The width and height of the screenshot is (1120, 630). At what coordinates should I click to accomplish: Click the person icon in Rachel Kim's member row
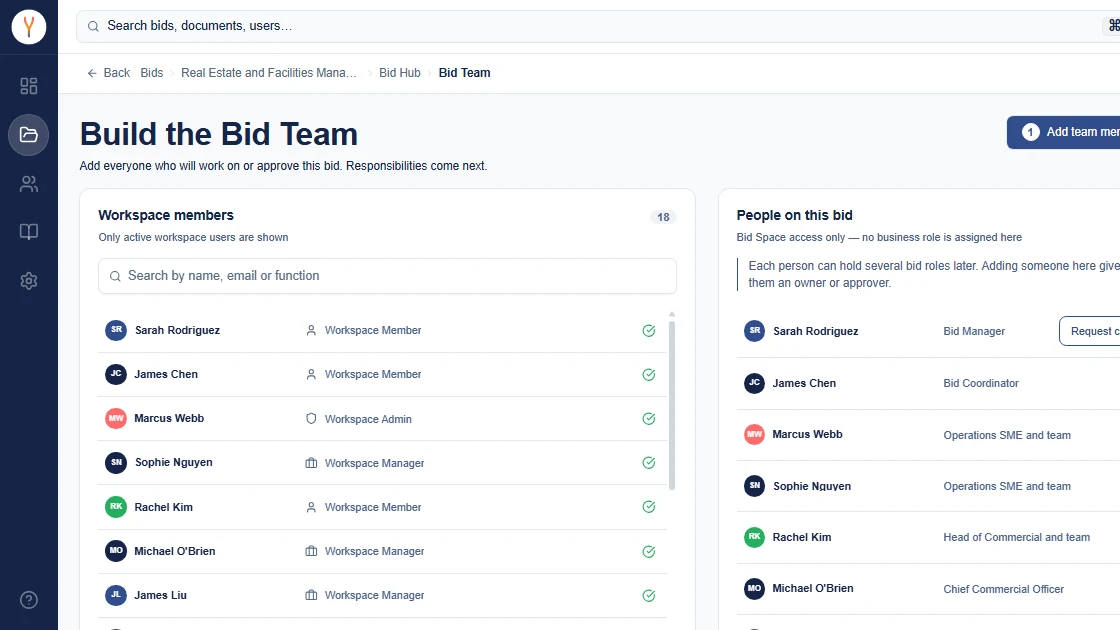311,507
